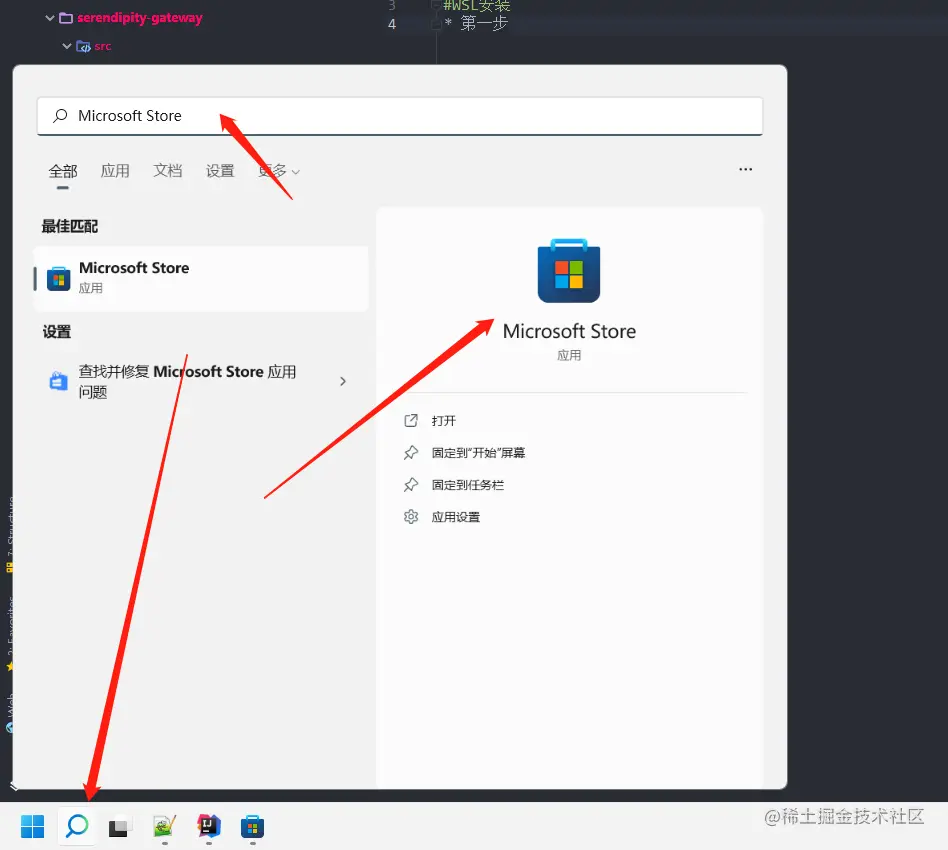Screen dimensions: 948x850
Task: Click the 最佳匹配 section heading
Action: 70,227
